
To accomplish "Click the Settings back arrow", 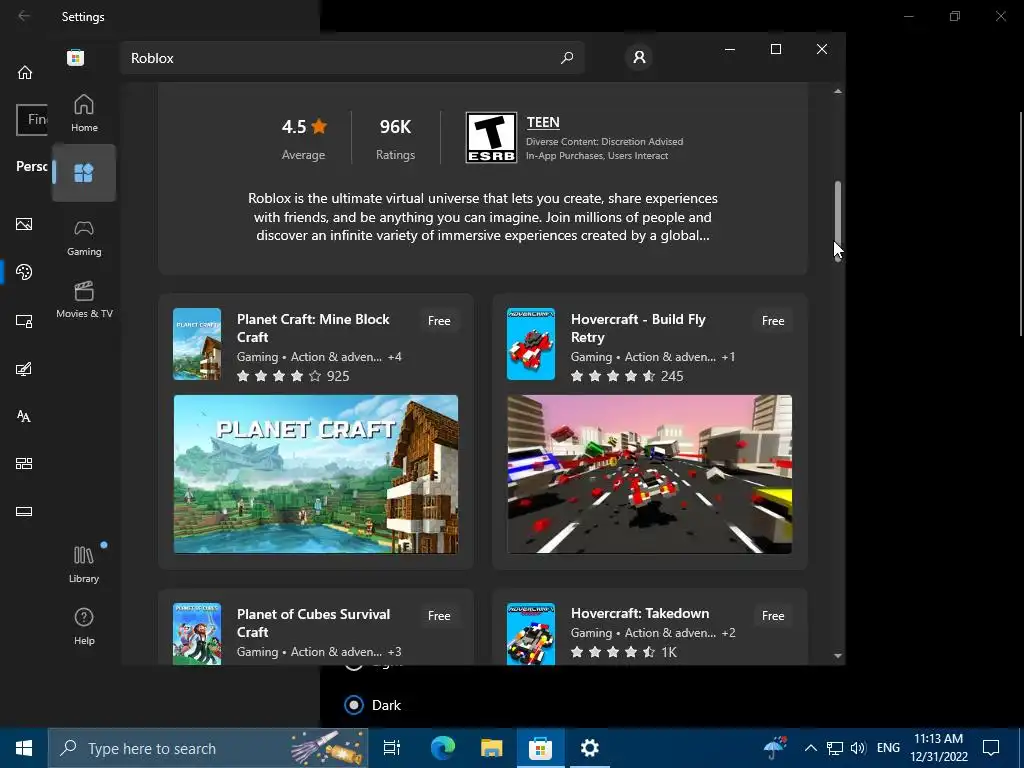I will click(x=24, y=16).
